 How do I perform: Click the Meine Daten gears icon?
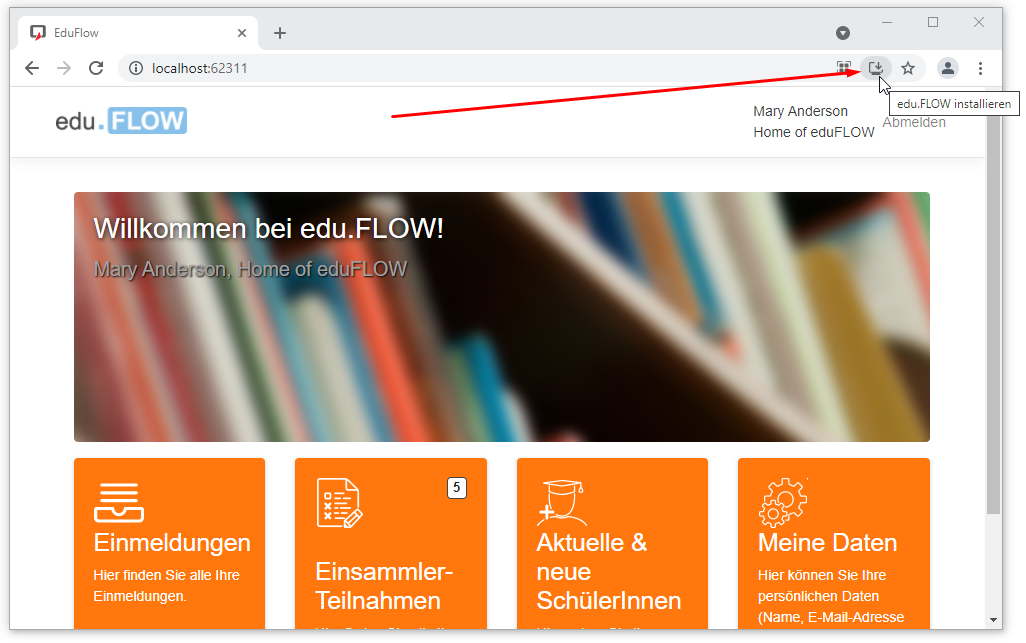(x=783, y=502)
